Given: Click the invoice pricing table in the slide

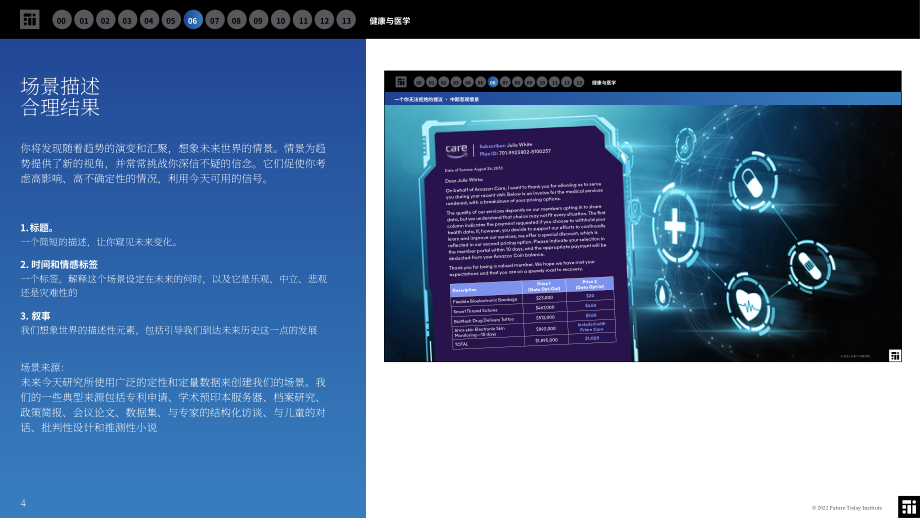Looking at the screenshot, I should pyautogui.click(x=533, y=313).
